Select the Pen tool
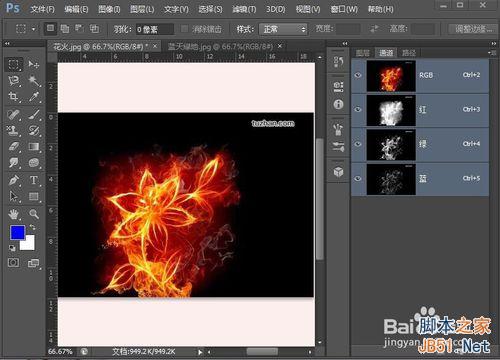 click(x=13, y=180)
